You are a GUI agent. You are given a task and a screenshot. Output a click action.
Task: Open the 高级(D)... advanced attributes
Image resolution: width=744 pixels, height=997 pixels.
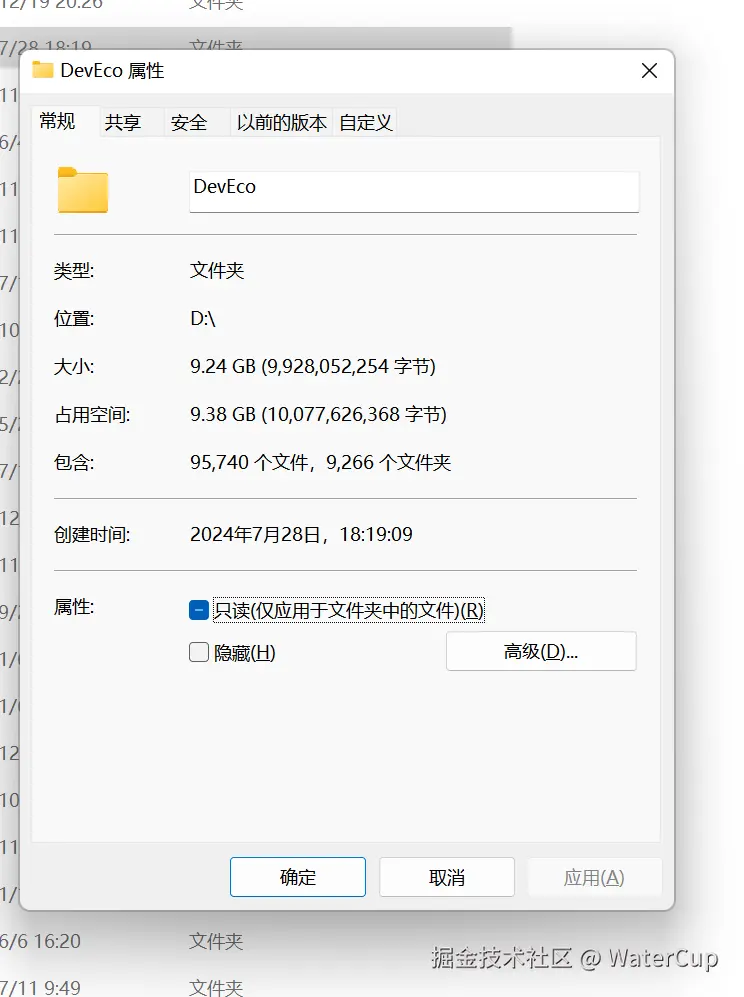(541, 651)
